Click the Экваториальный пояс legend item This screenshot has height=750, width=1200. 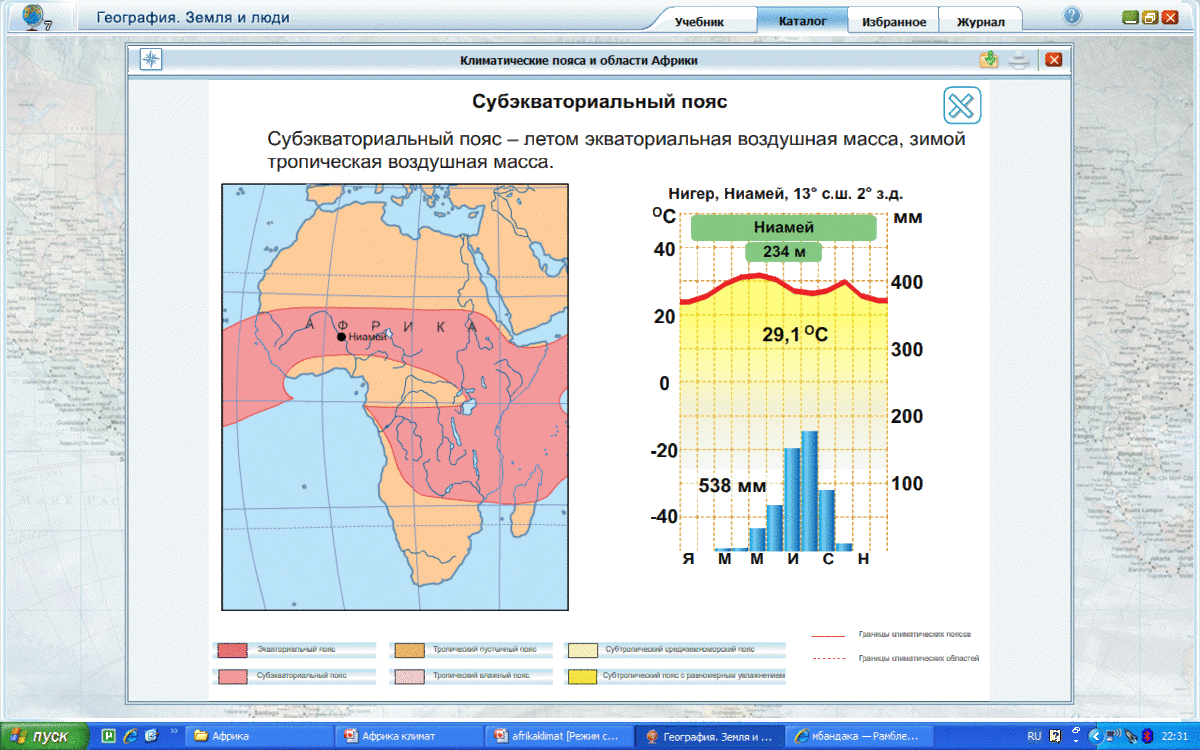click(295, 649)
